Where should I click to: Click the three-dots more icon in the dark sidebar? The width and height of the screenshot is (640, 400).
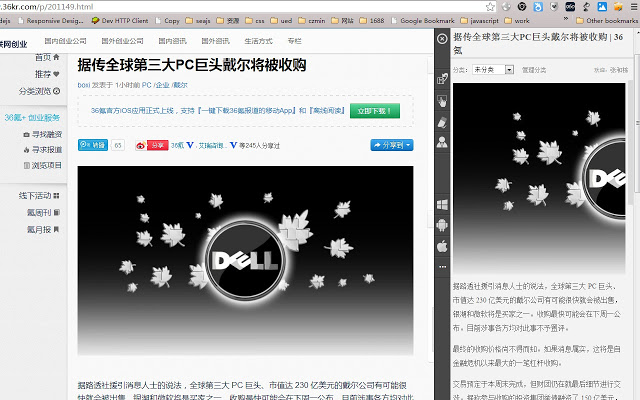(x=442, y=267)
